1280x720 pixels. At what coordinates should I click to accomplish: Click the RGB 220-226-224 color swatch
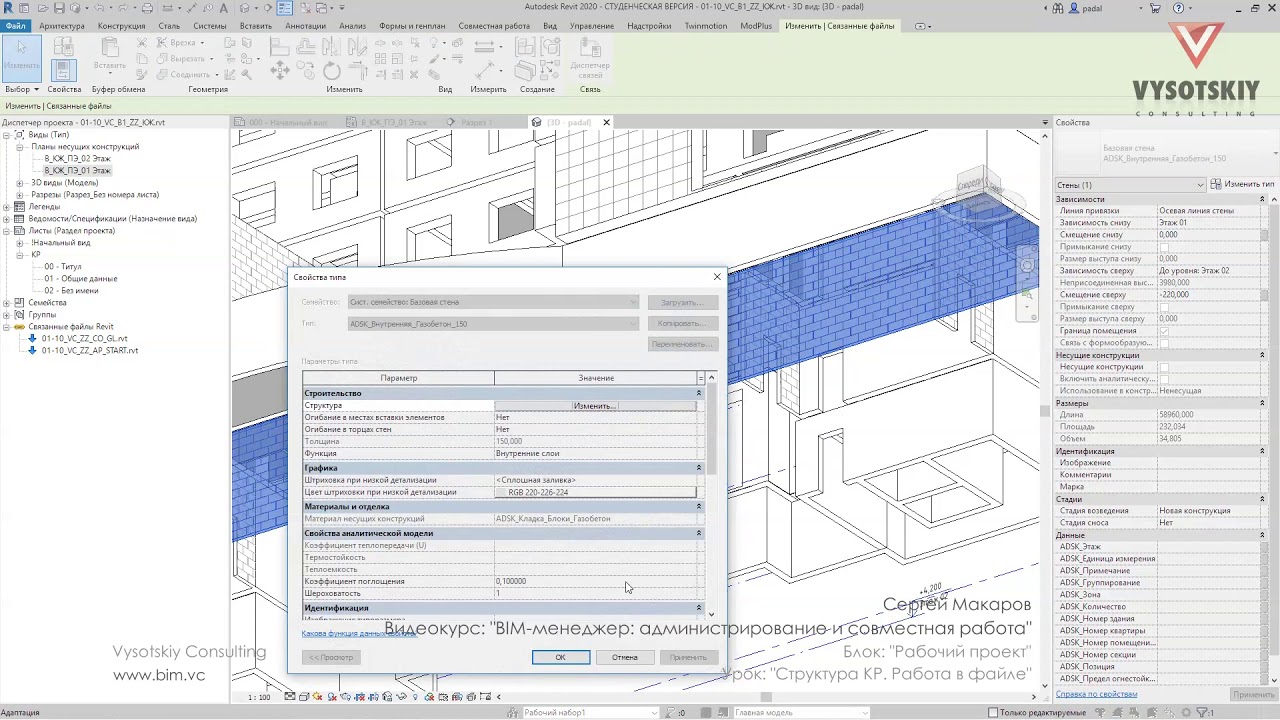click(x=595, y=492)
